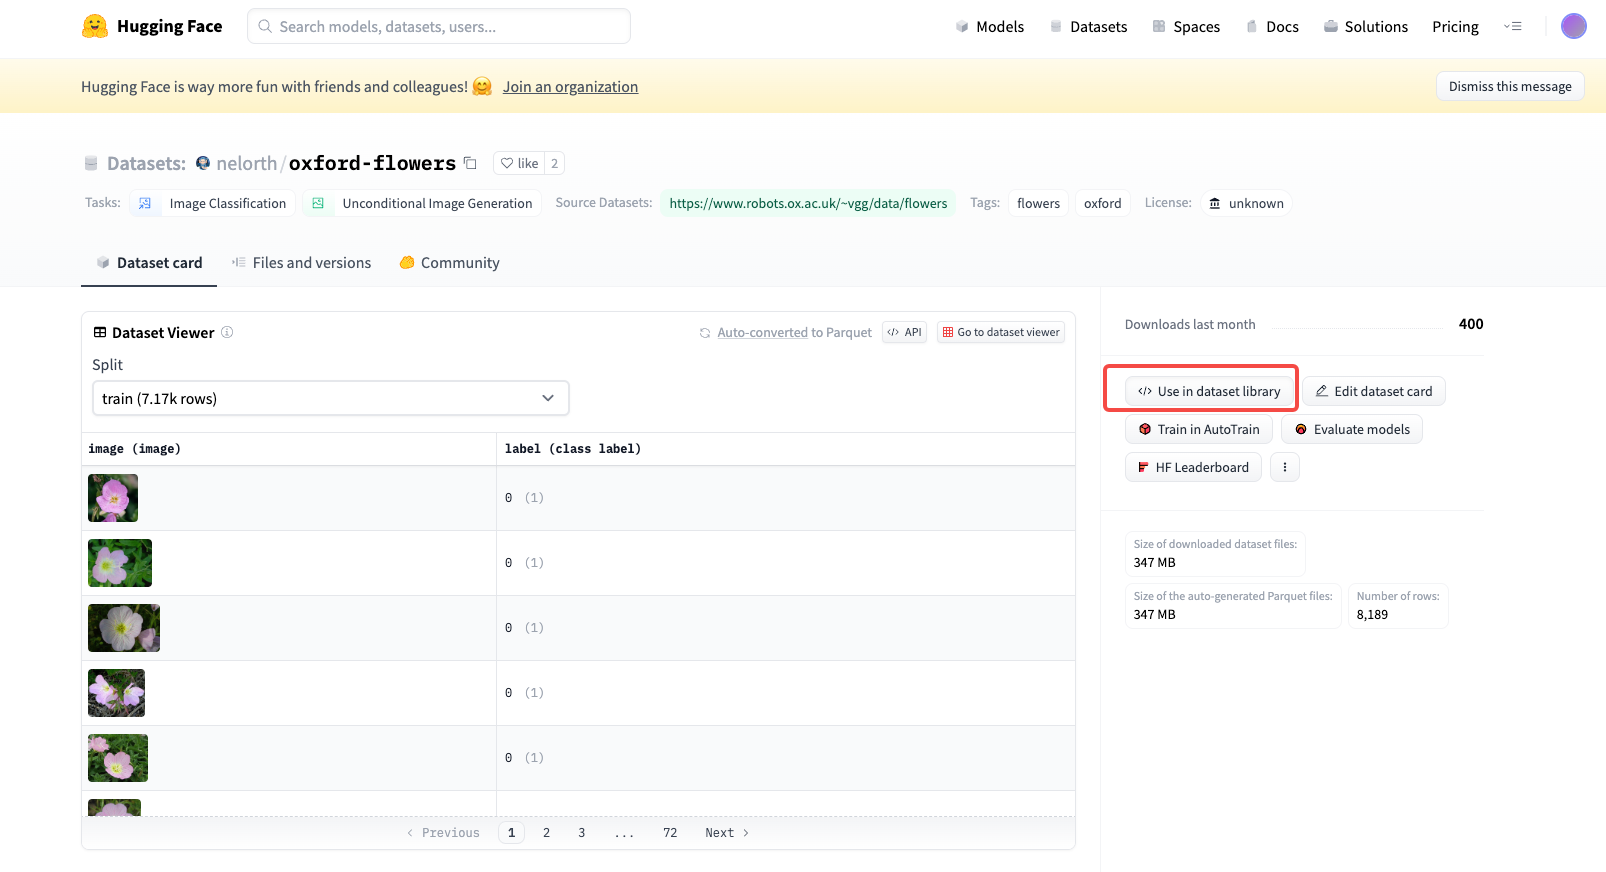Dismiss this message banner
Screen dimensions: 1606x872
[x=1509, y=86]
